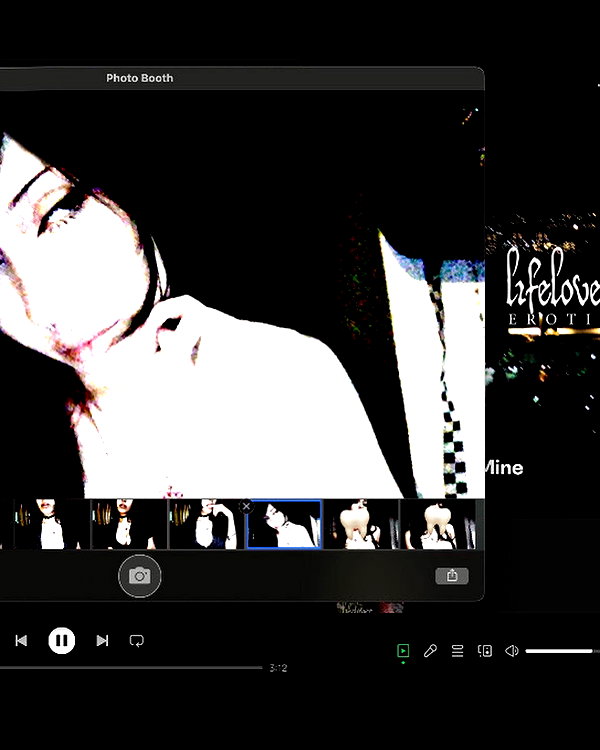This screenshot has width=600, height=750.
Task: Select the highlighted blue-bordered photo thumbnail
Action: [x=284, y=524]
